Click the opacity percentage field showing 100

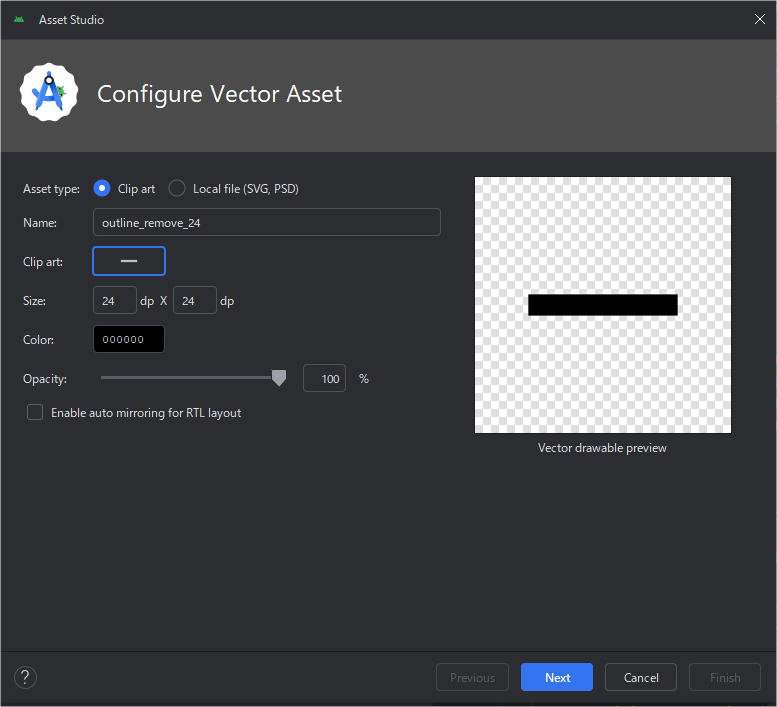tap(324, 379)
